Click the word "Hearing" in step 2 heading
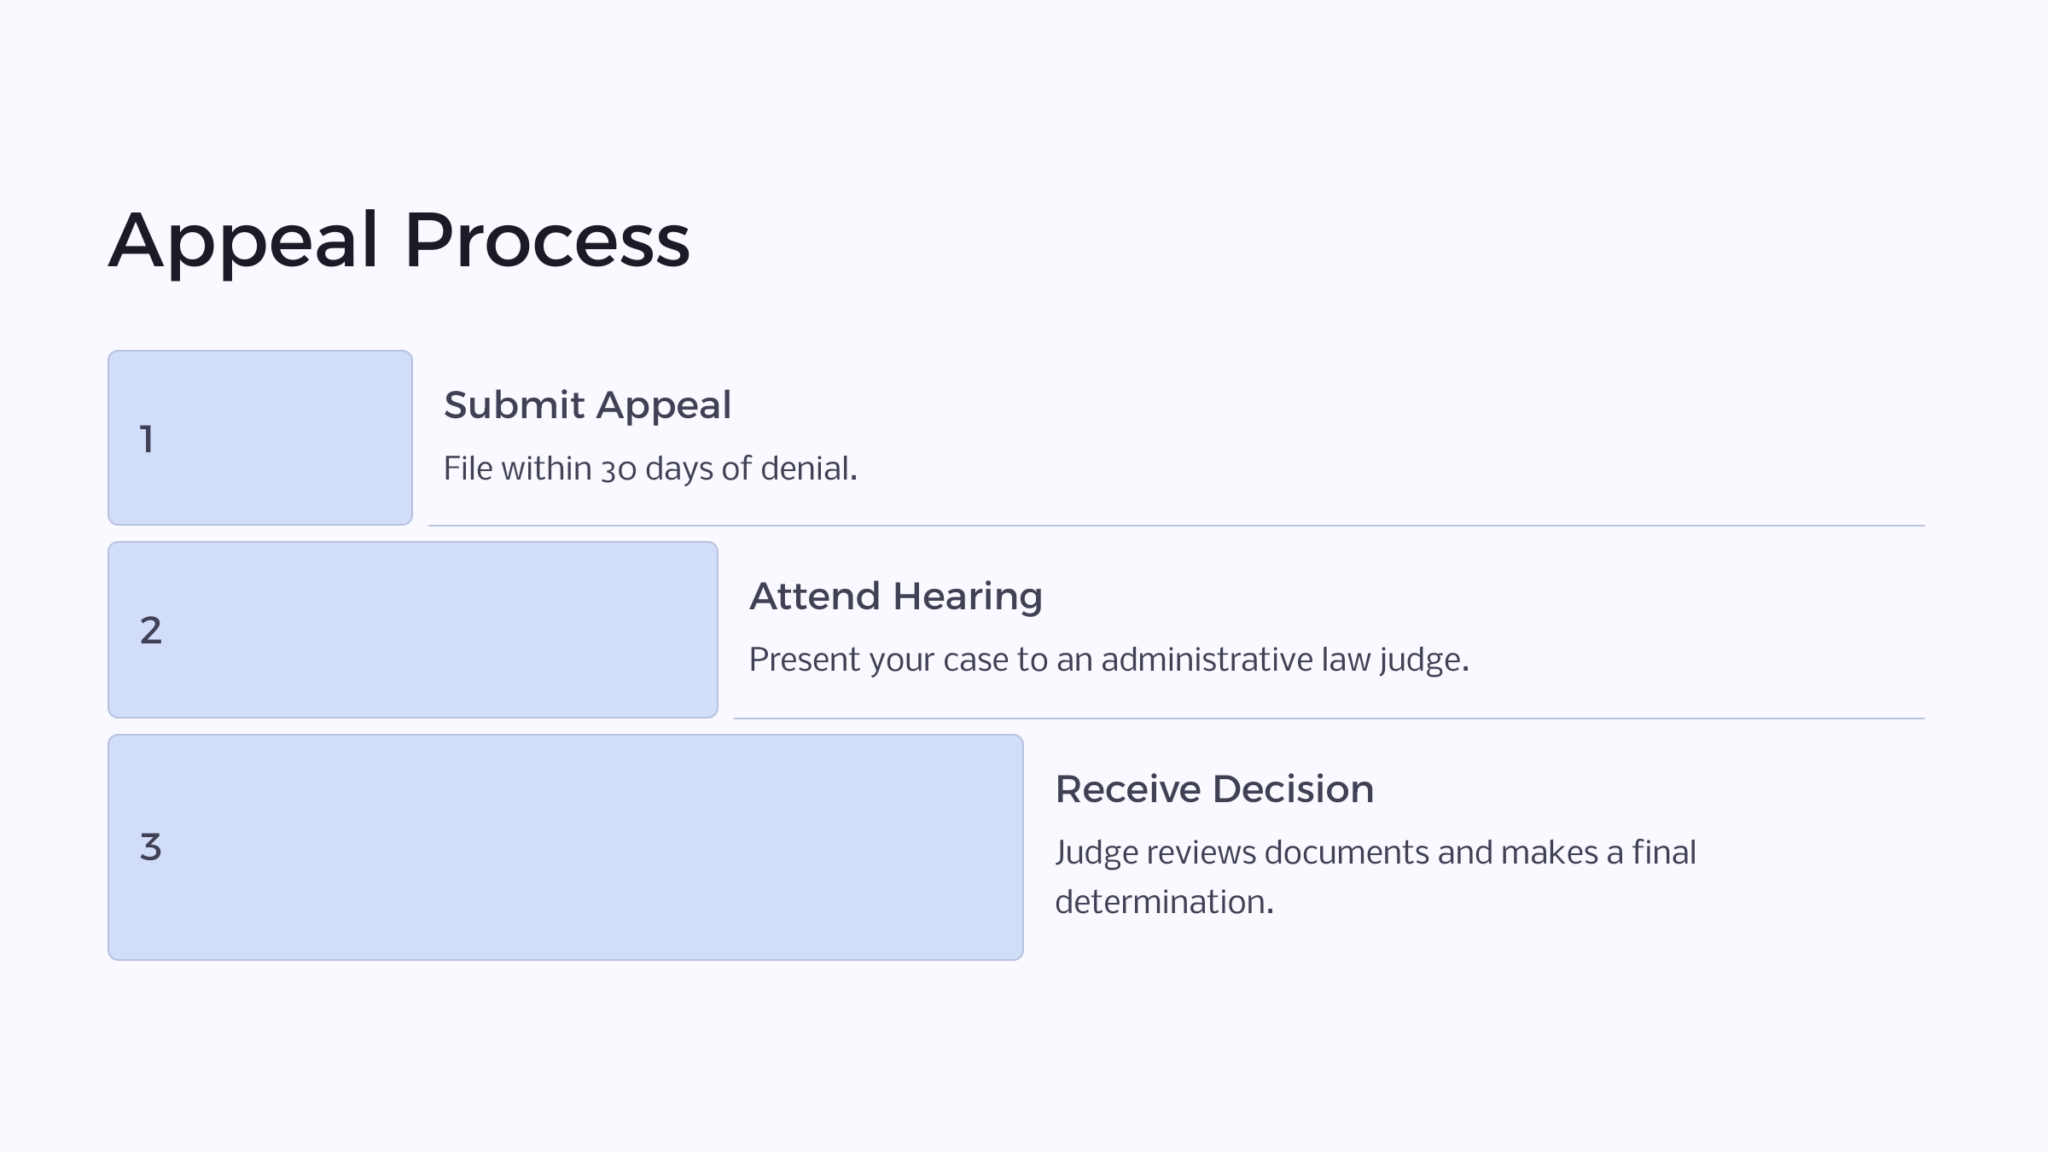This screenshot has height=1152, width=2048. pos(967,596)
